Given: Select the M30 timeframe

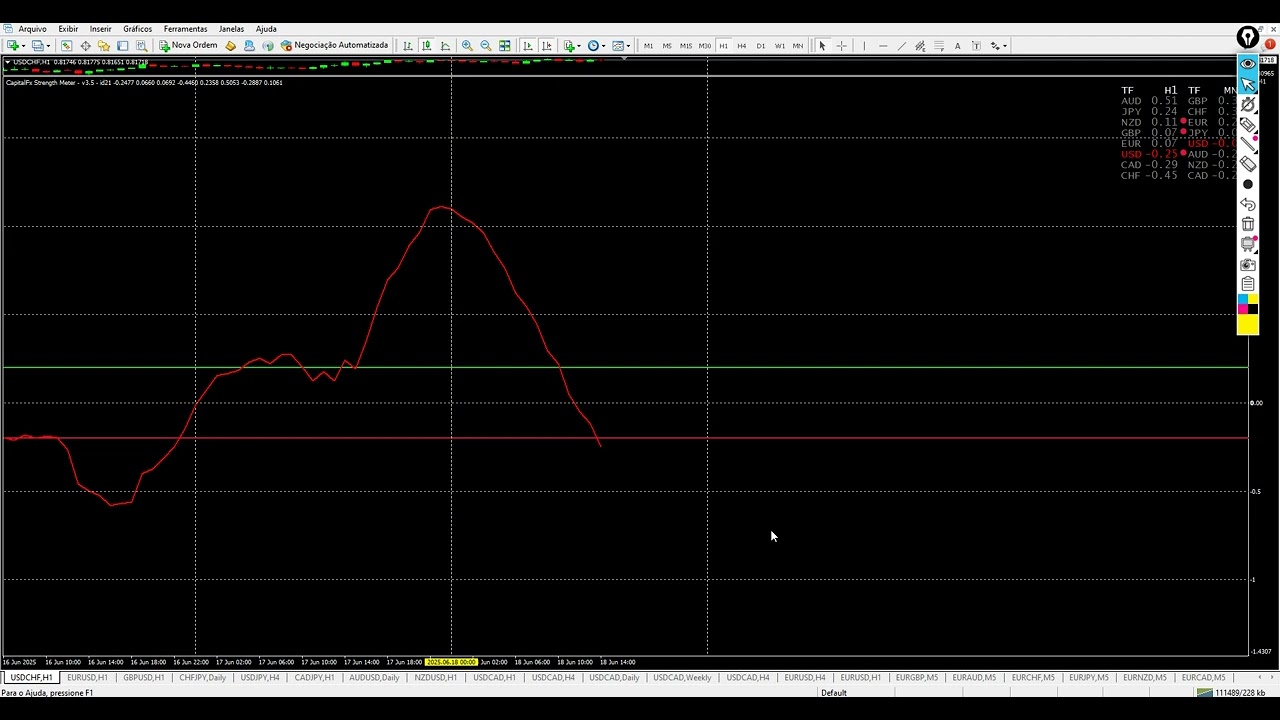Looking at the screenshot, I should pyautogui.click(x=705, y=45).
